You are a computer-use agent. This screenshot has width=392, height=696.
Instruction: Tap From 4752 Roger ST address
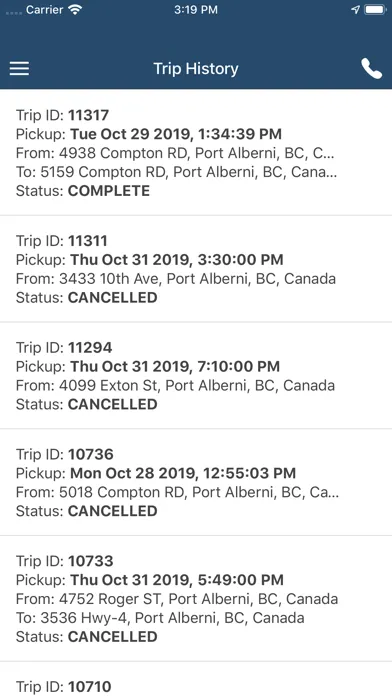coord(177,599)
